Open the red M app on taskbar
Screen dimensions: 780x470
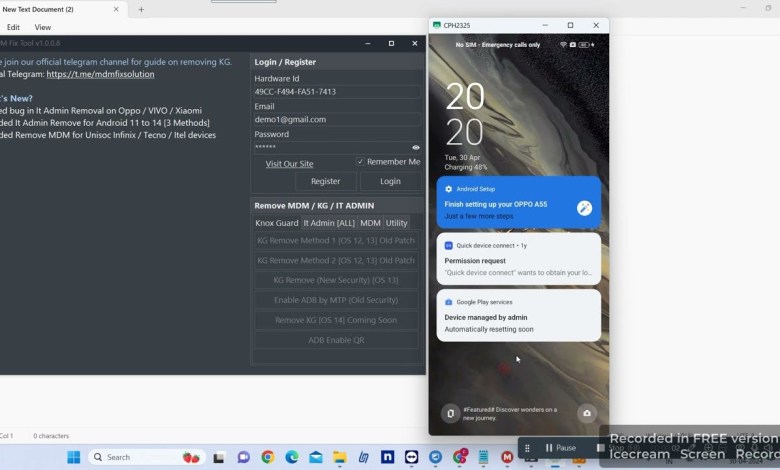507,457
